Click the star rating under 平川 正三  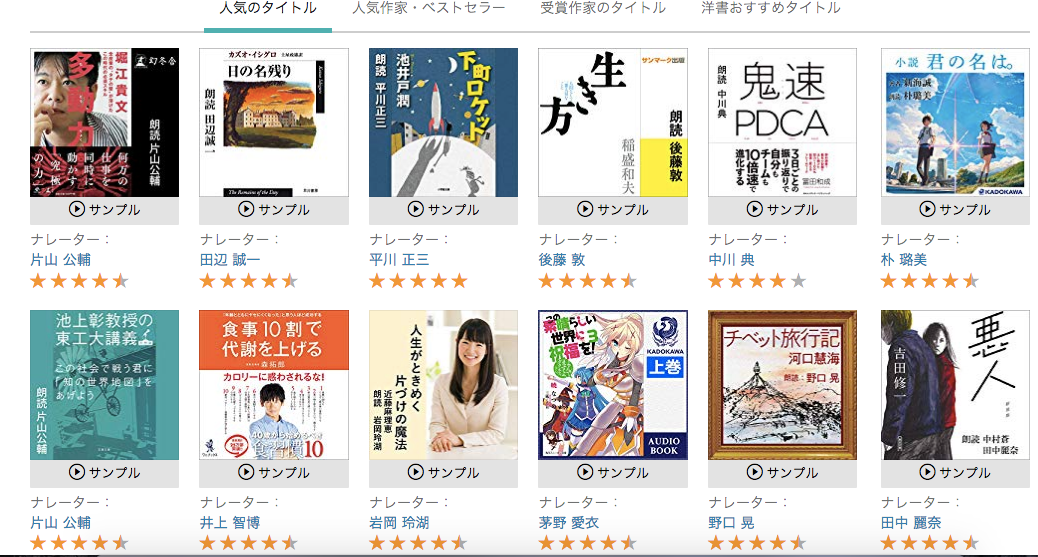click(418, 281)
